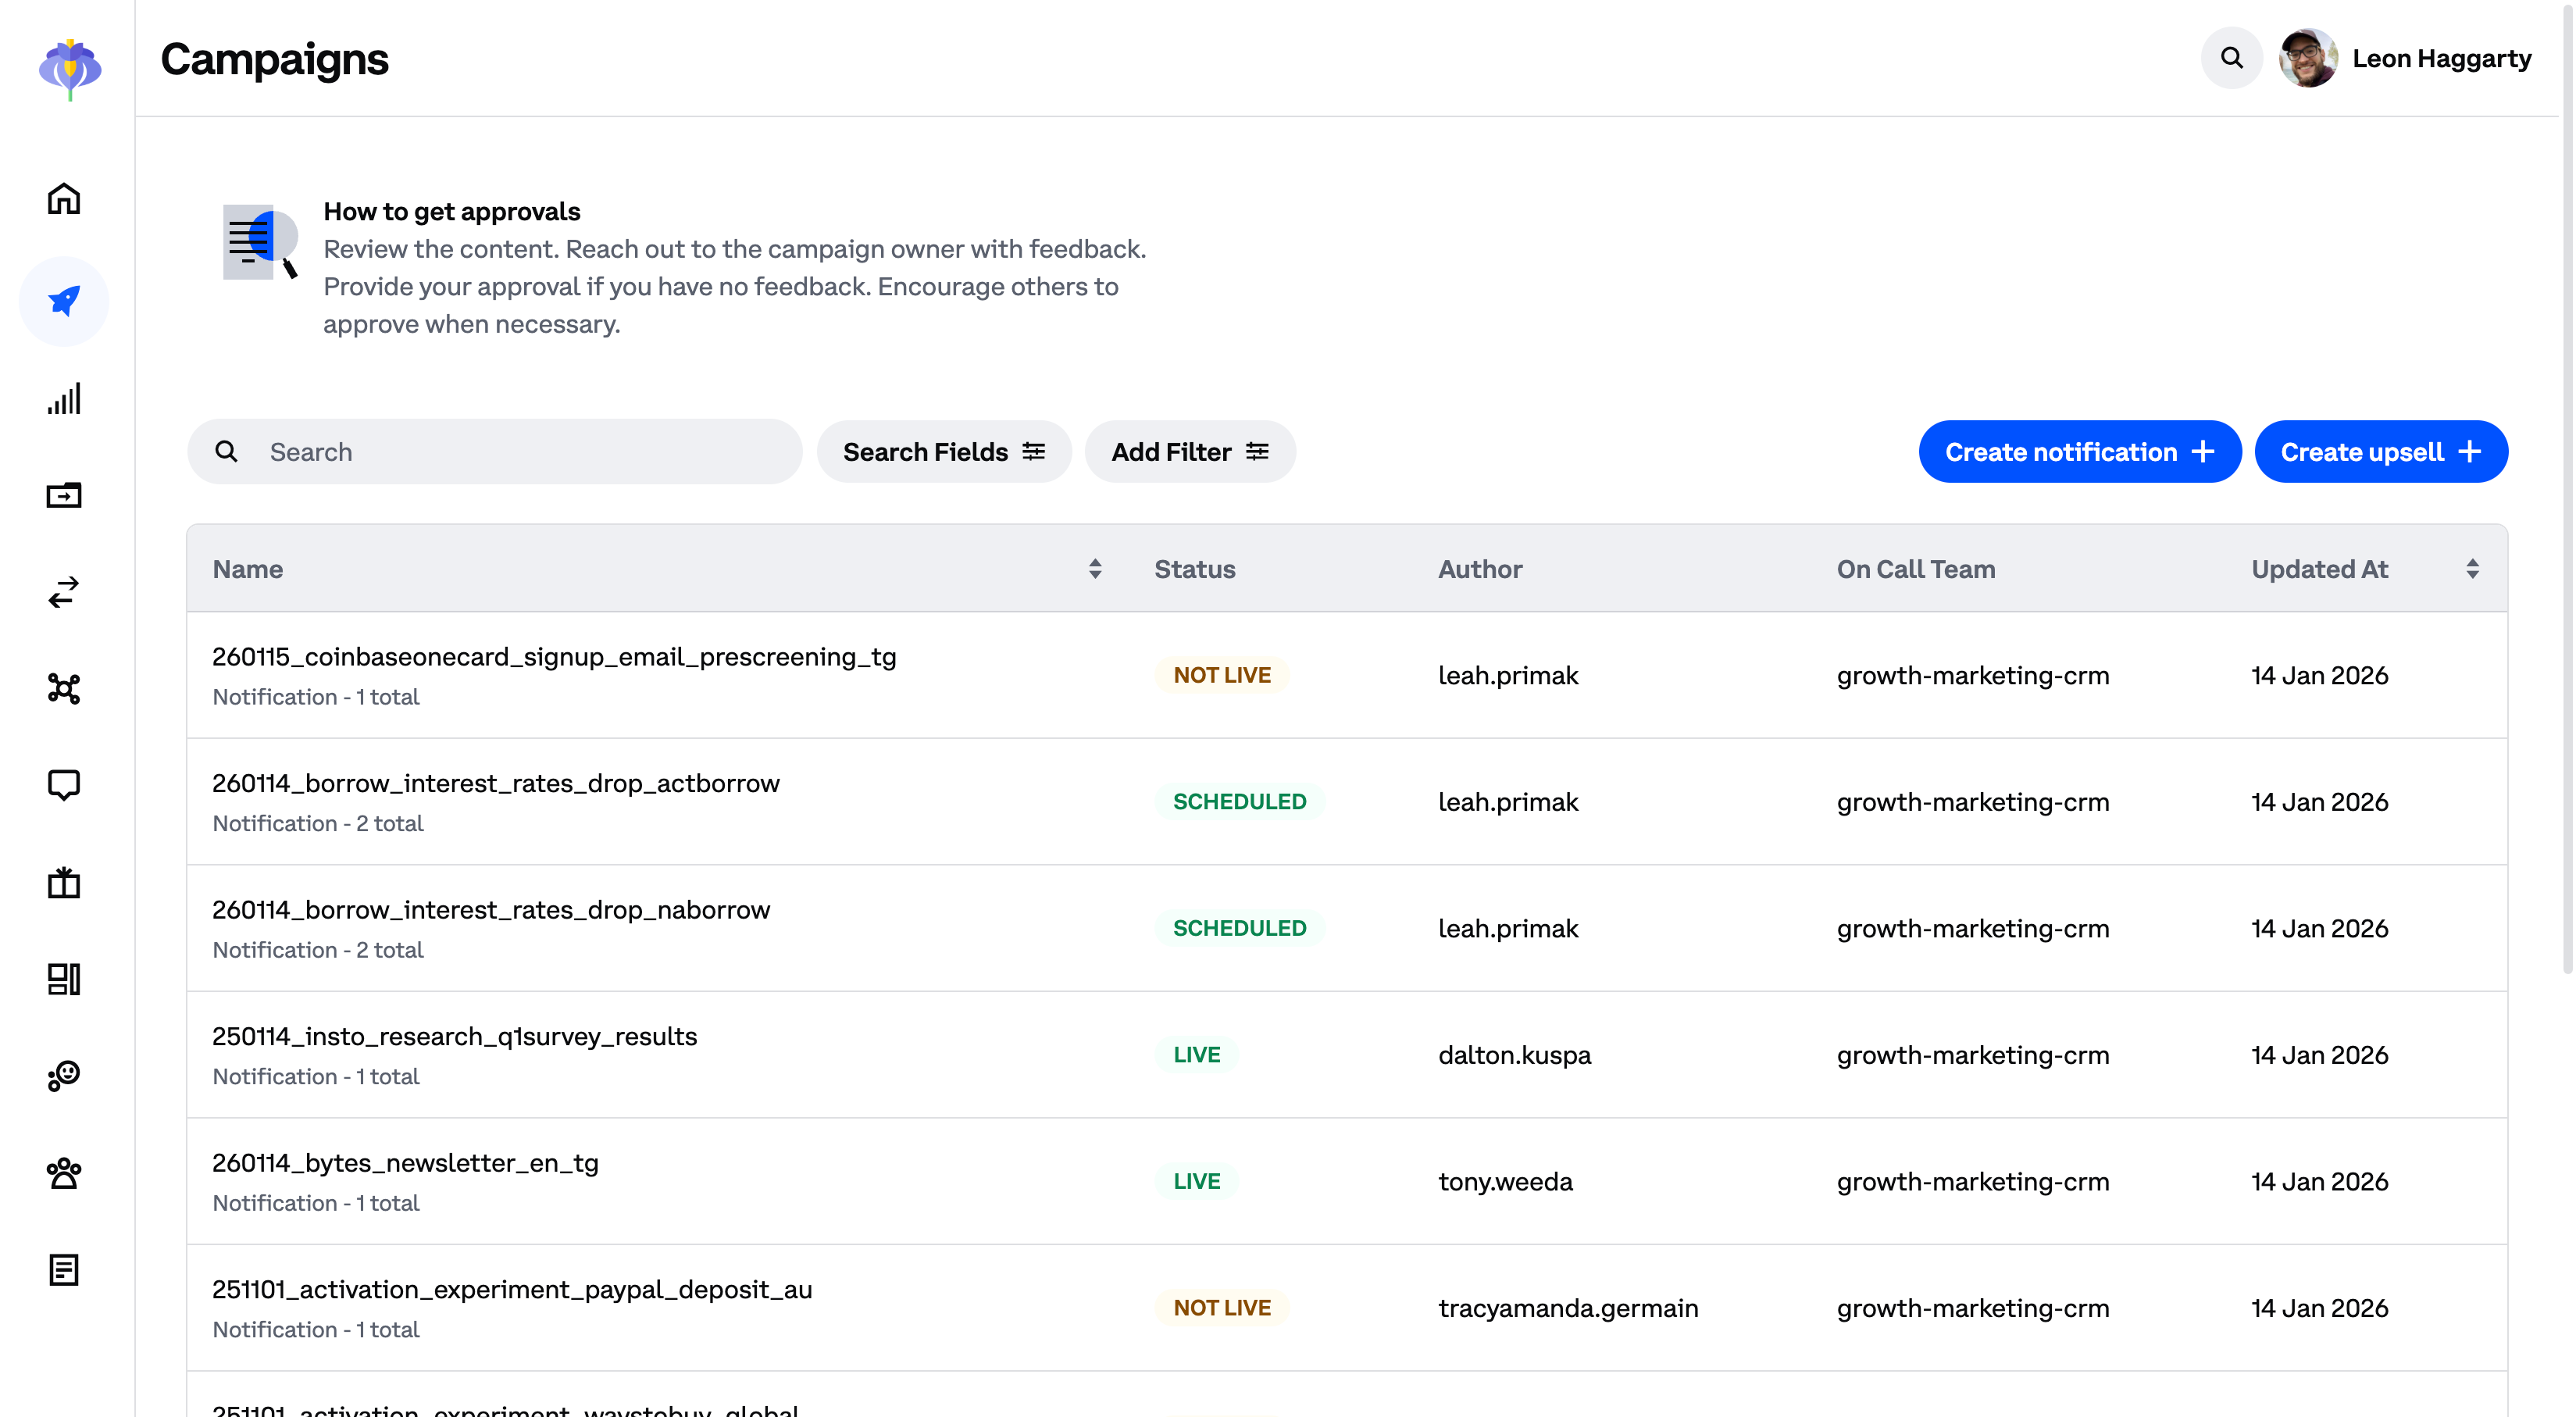Click the gift box sidebar icon
2576x1417 pixels.
click(x=64, y=882)
